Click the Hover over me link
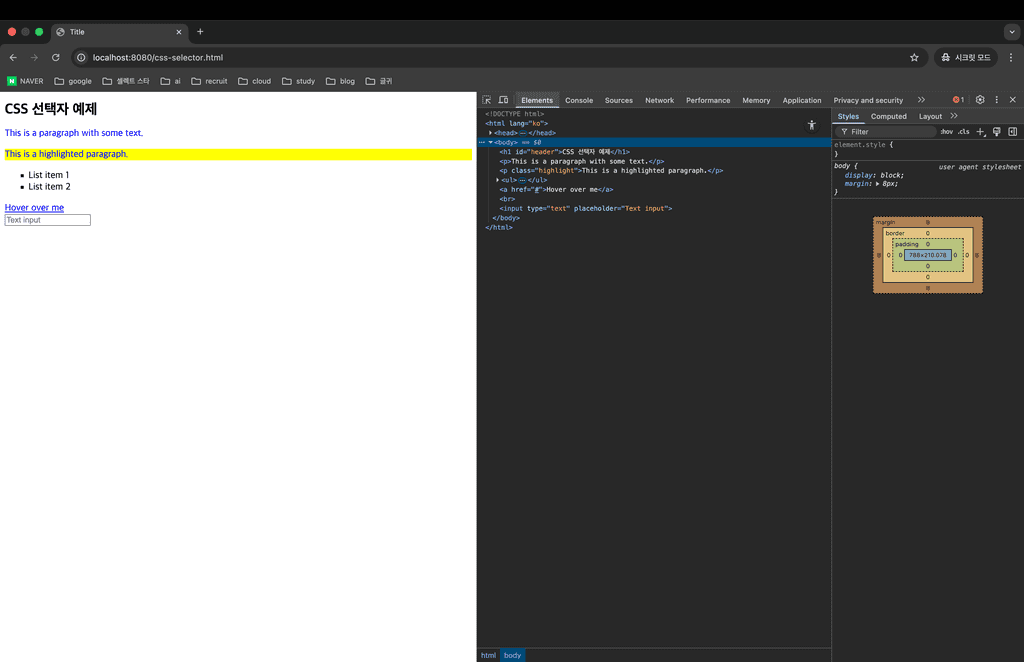 point(34,208)
